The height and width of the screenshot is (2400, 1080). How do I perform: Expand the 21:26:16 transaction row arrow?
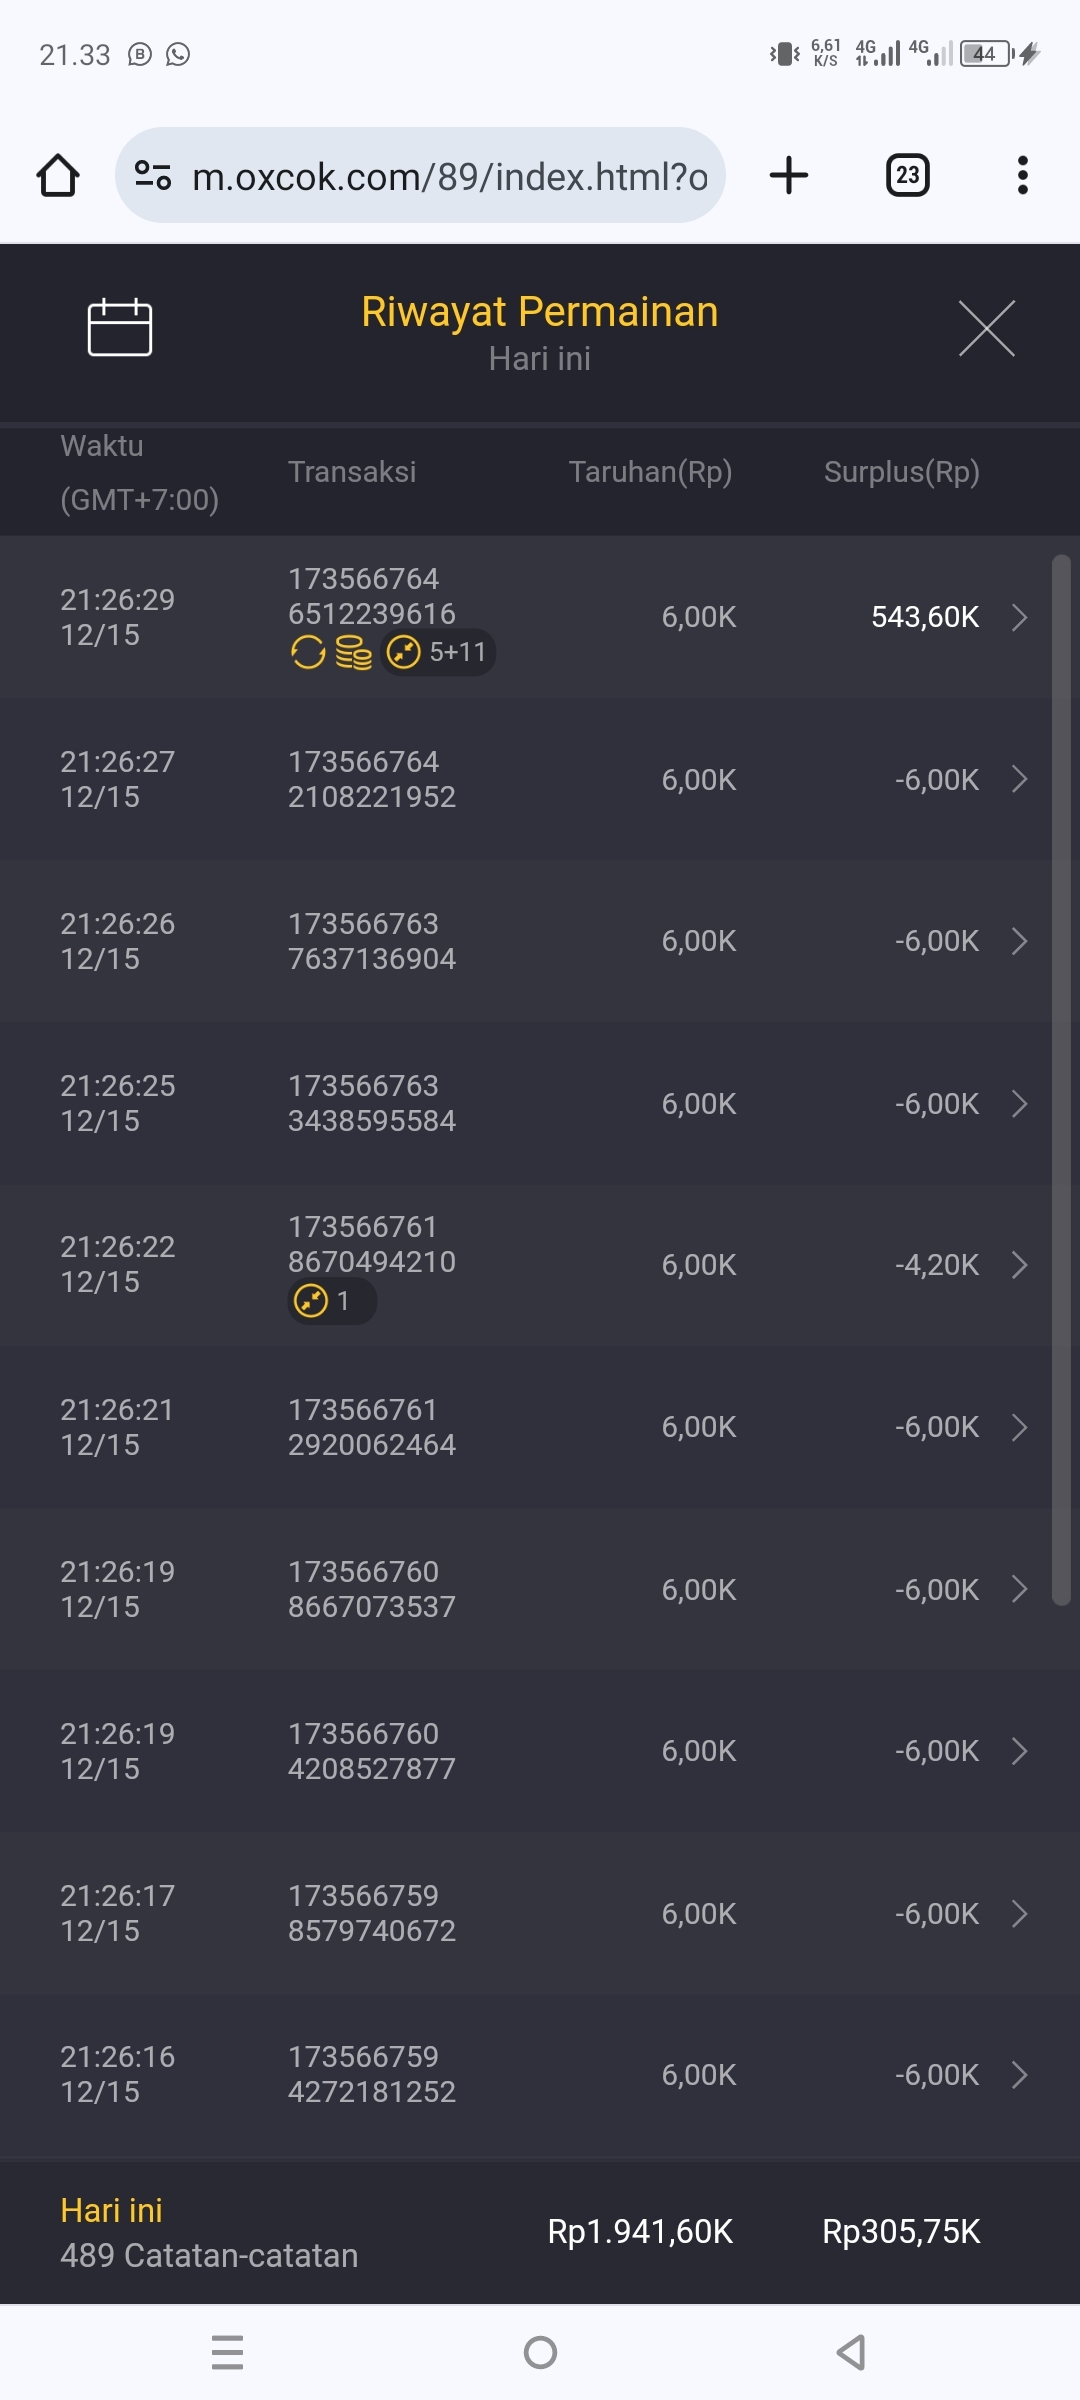pyautogui.click(x=1019, y=2075)
